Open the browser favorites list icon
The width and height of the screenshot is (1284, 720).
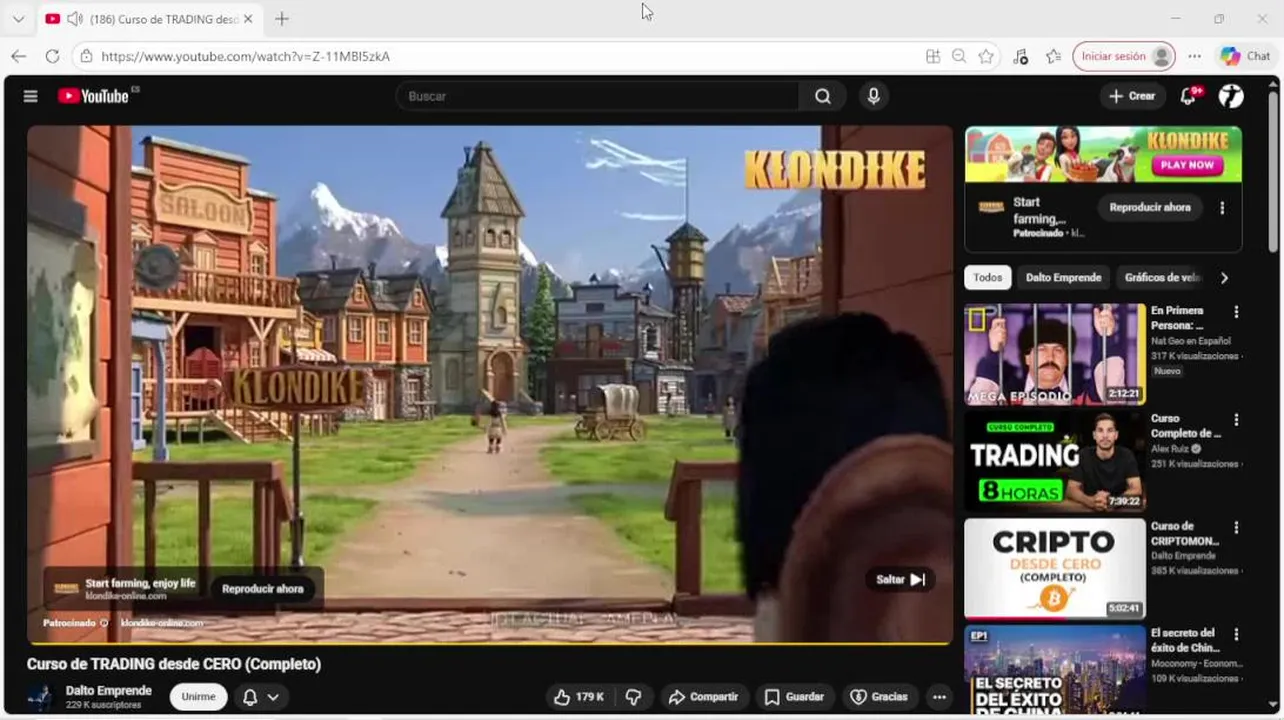(x=1053, y=57)
